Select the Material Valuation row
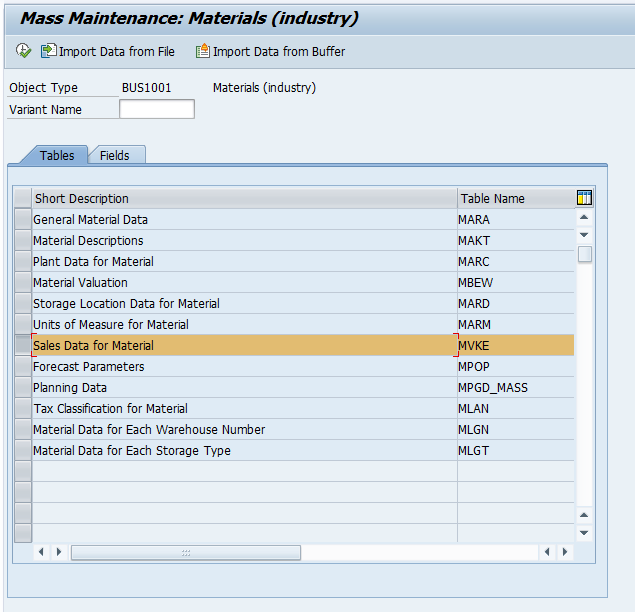The image size is (635, 612). pyautogui.click(x=81, y=283)
